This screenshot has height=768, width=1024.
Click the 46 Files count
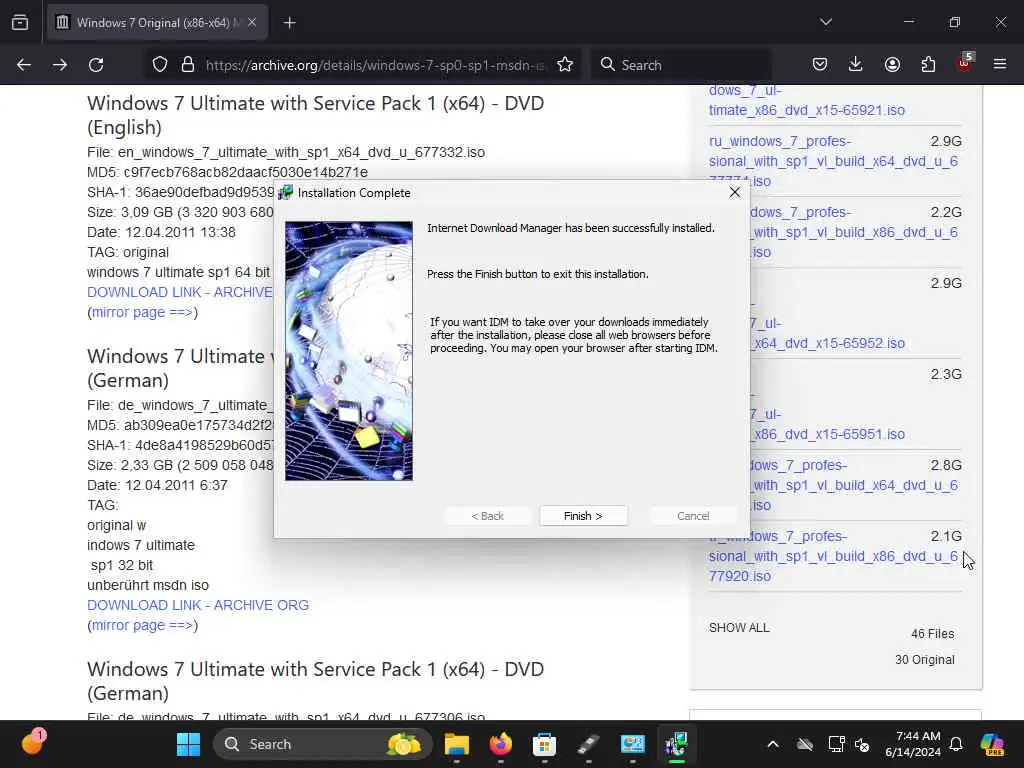click(933, 633)
